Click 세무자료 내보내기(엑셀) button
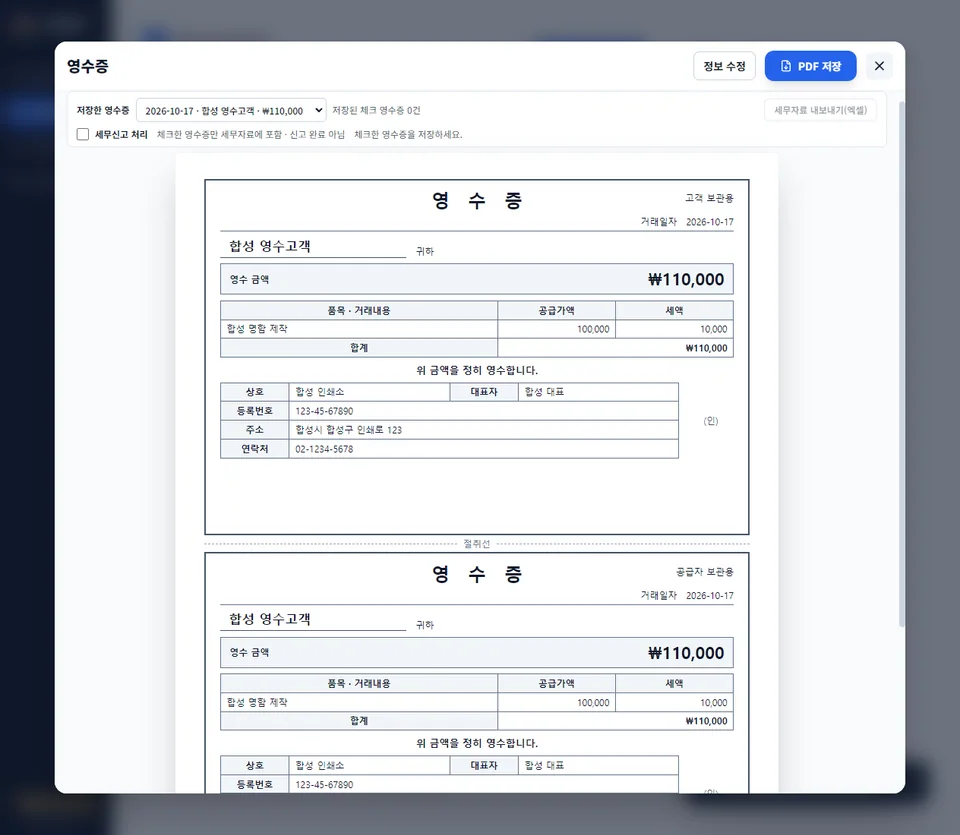The width and height of the screenshot is (960, 835). [820, 110]
